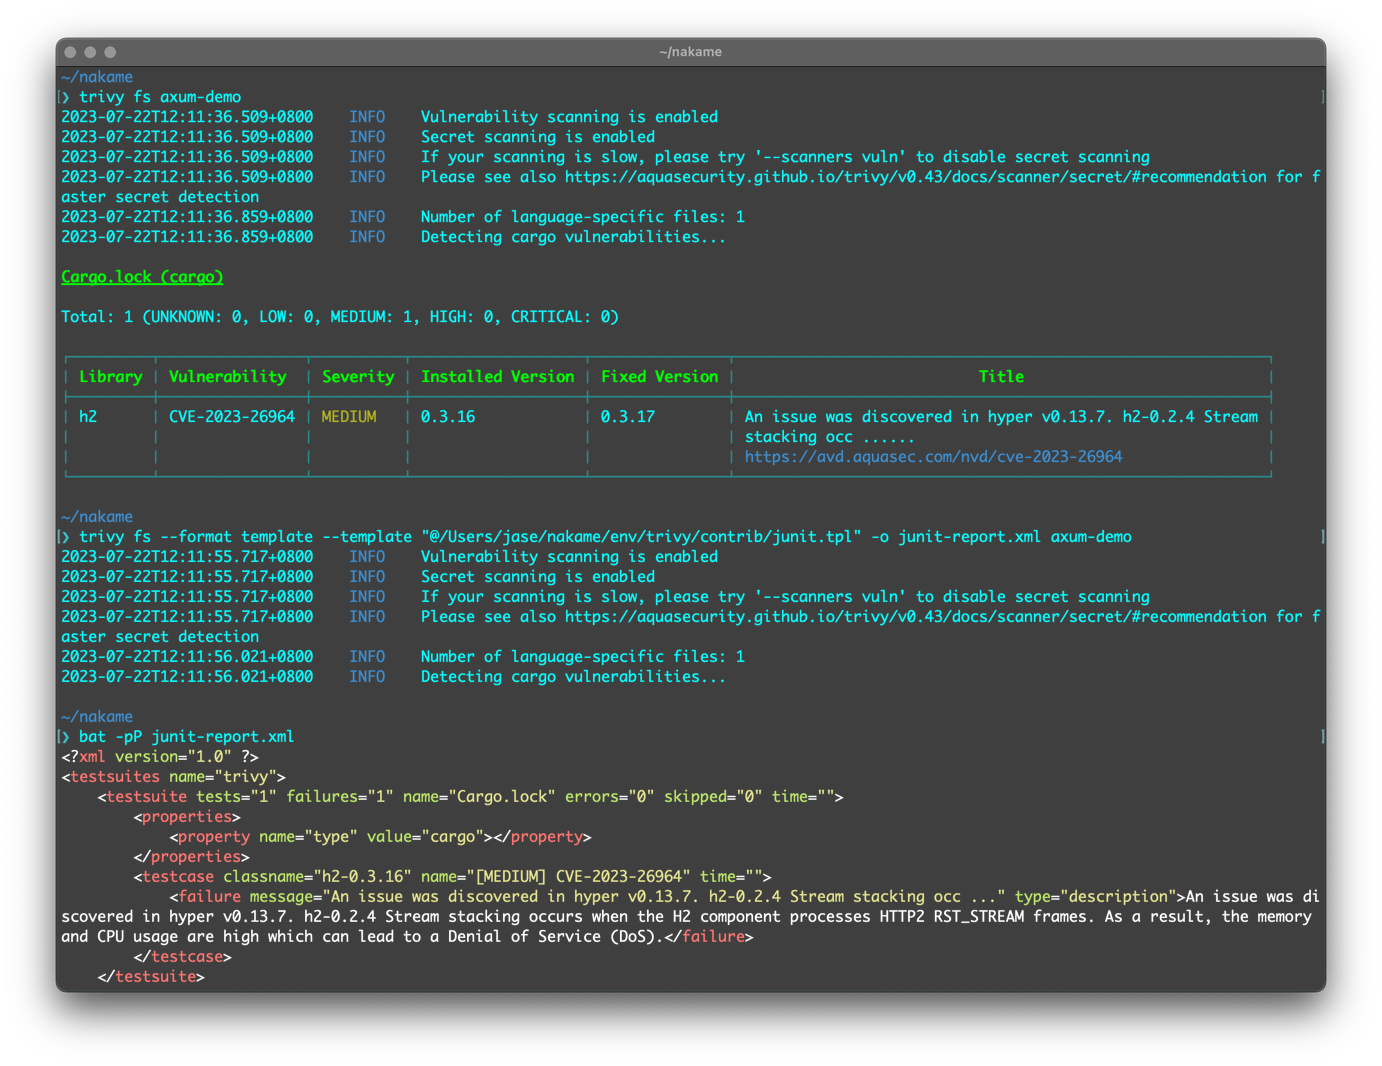
Task: Select the CVE-2023-26964 cell in the table
Action: (232, 417)
